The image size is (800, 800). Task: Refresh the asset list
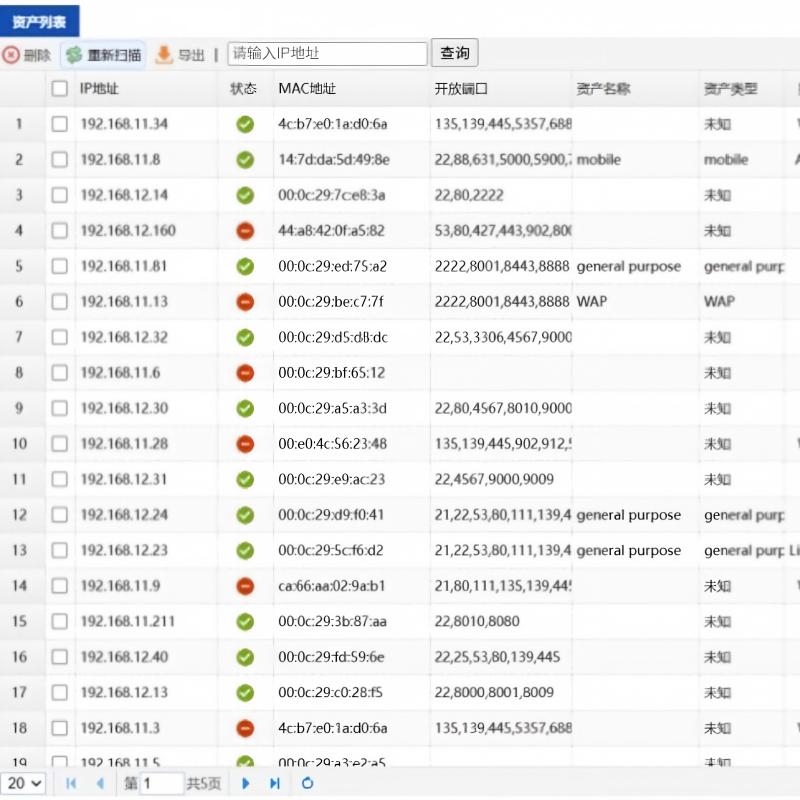[307, 783]
